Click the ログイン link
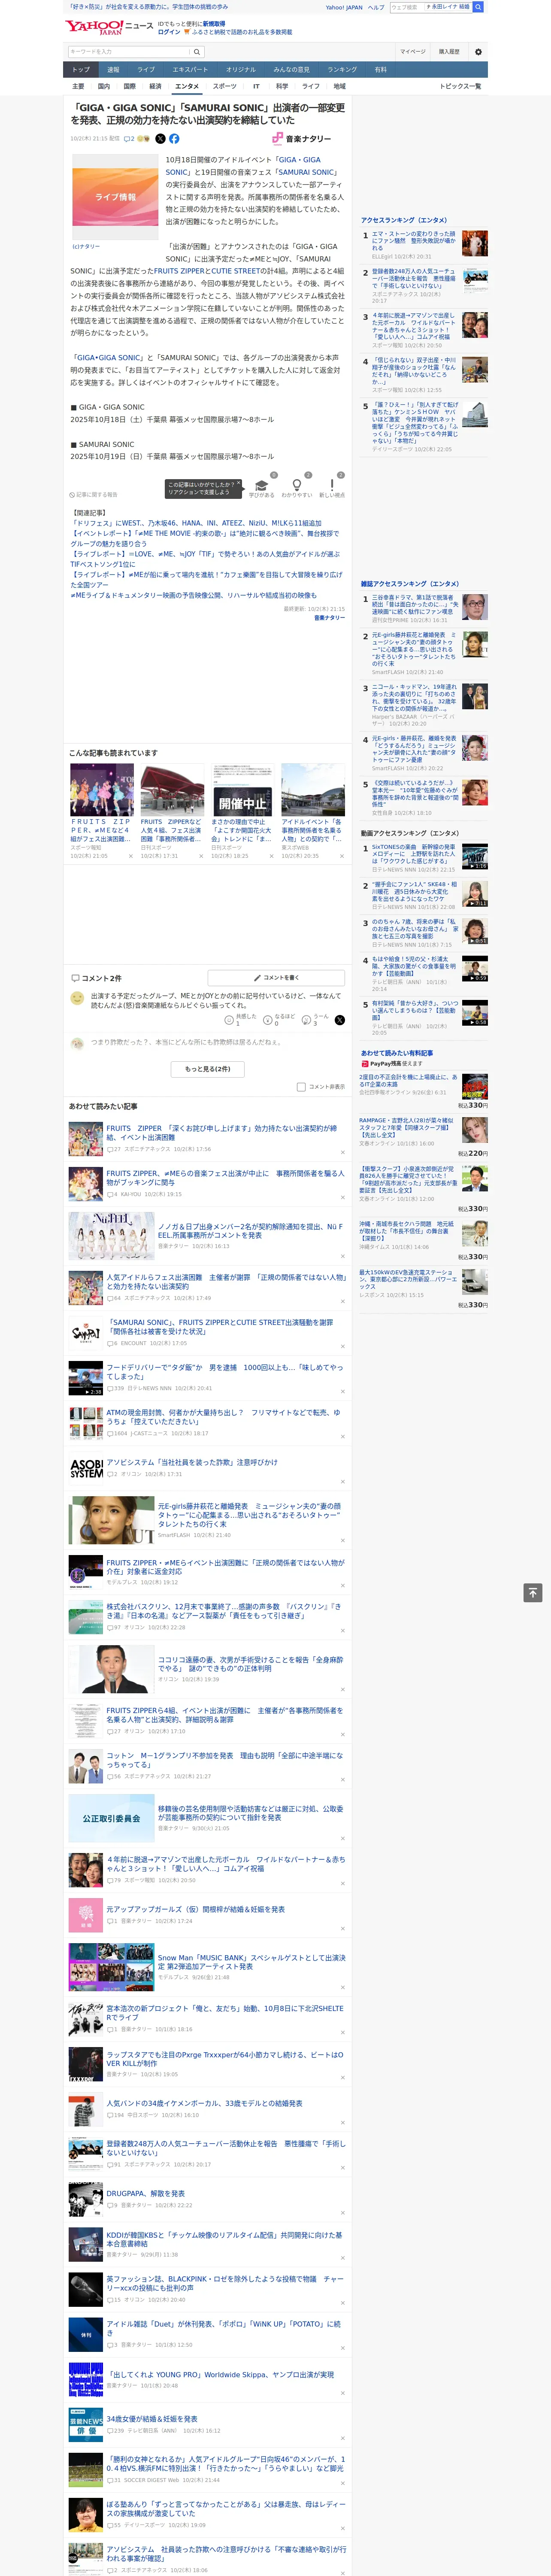Image resolution: width=551 pixels, height=2576 pixels. pyautogui.click(x=169, y=32)
